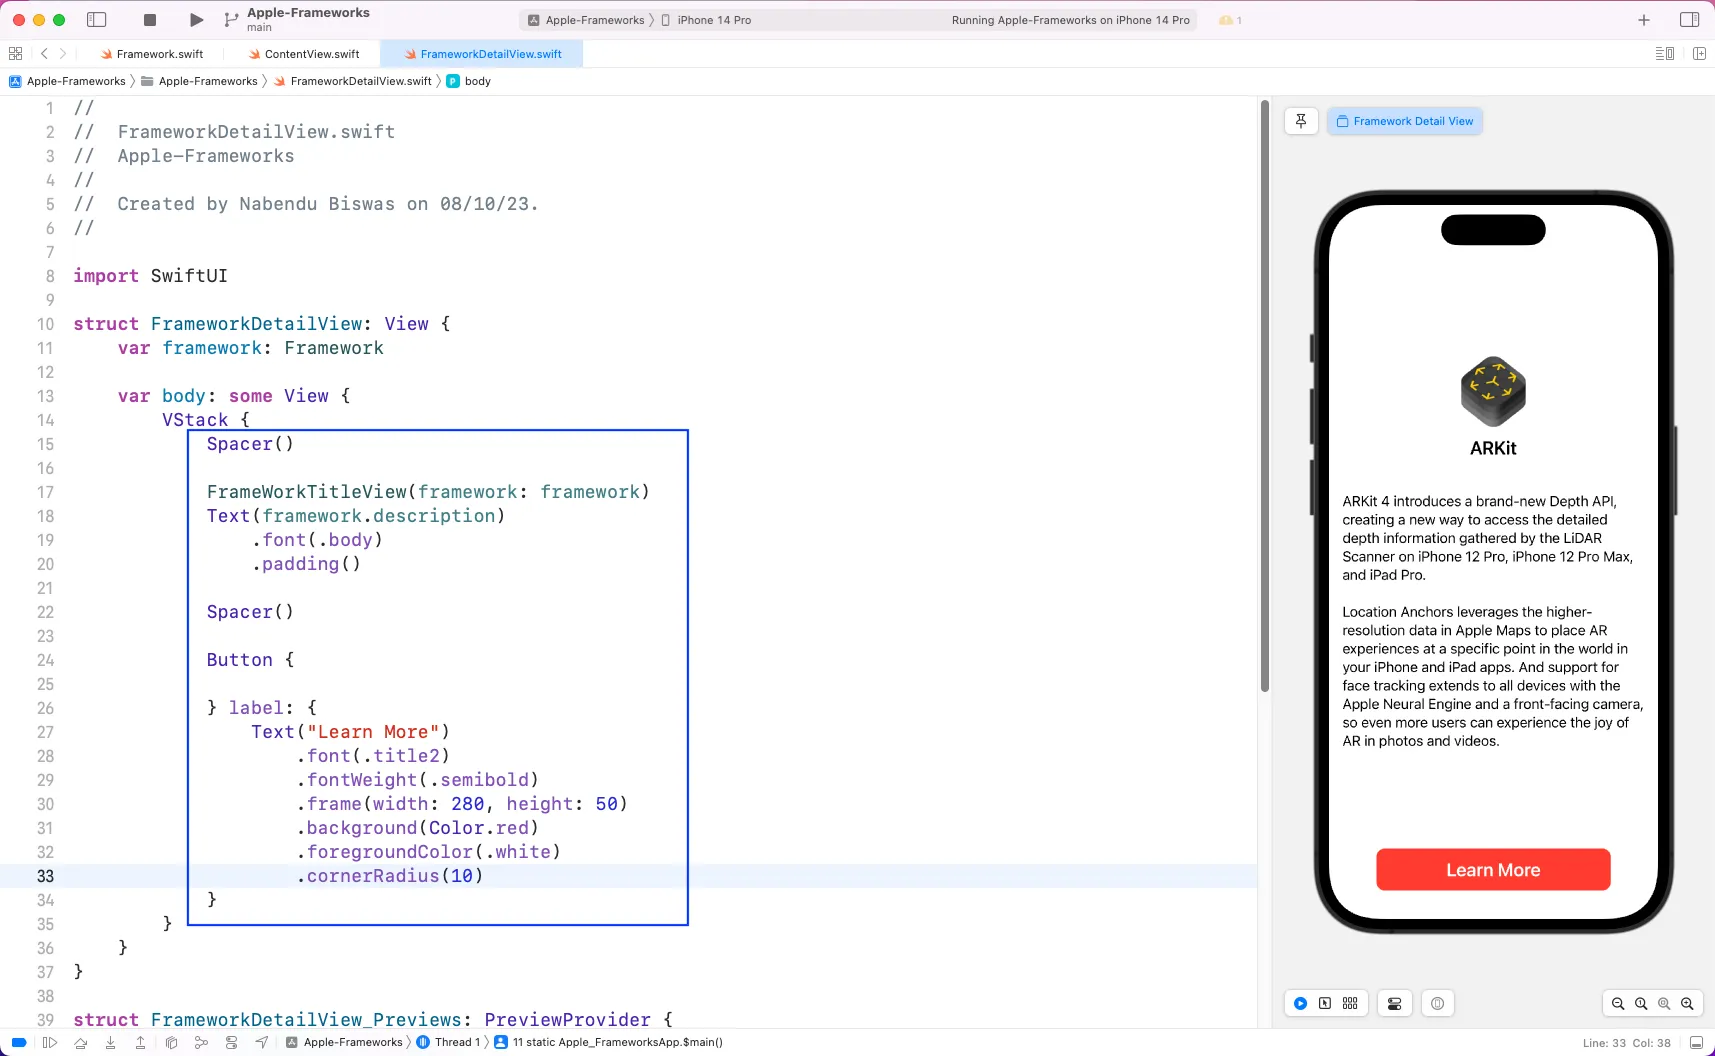The width and height of the screenshot is (1715, 1056).
Task: Step over in the debugger
Action: pyautogui.click(x=81, y=1042)
